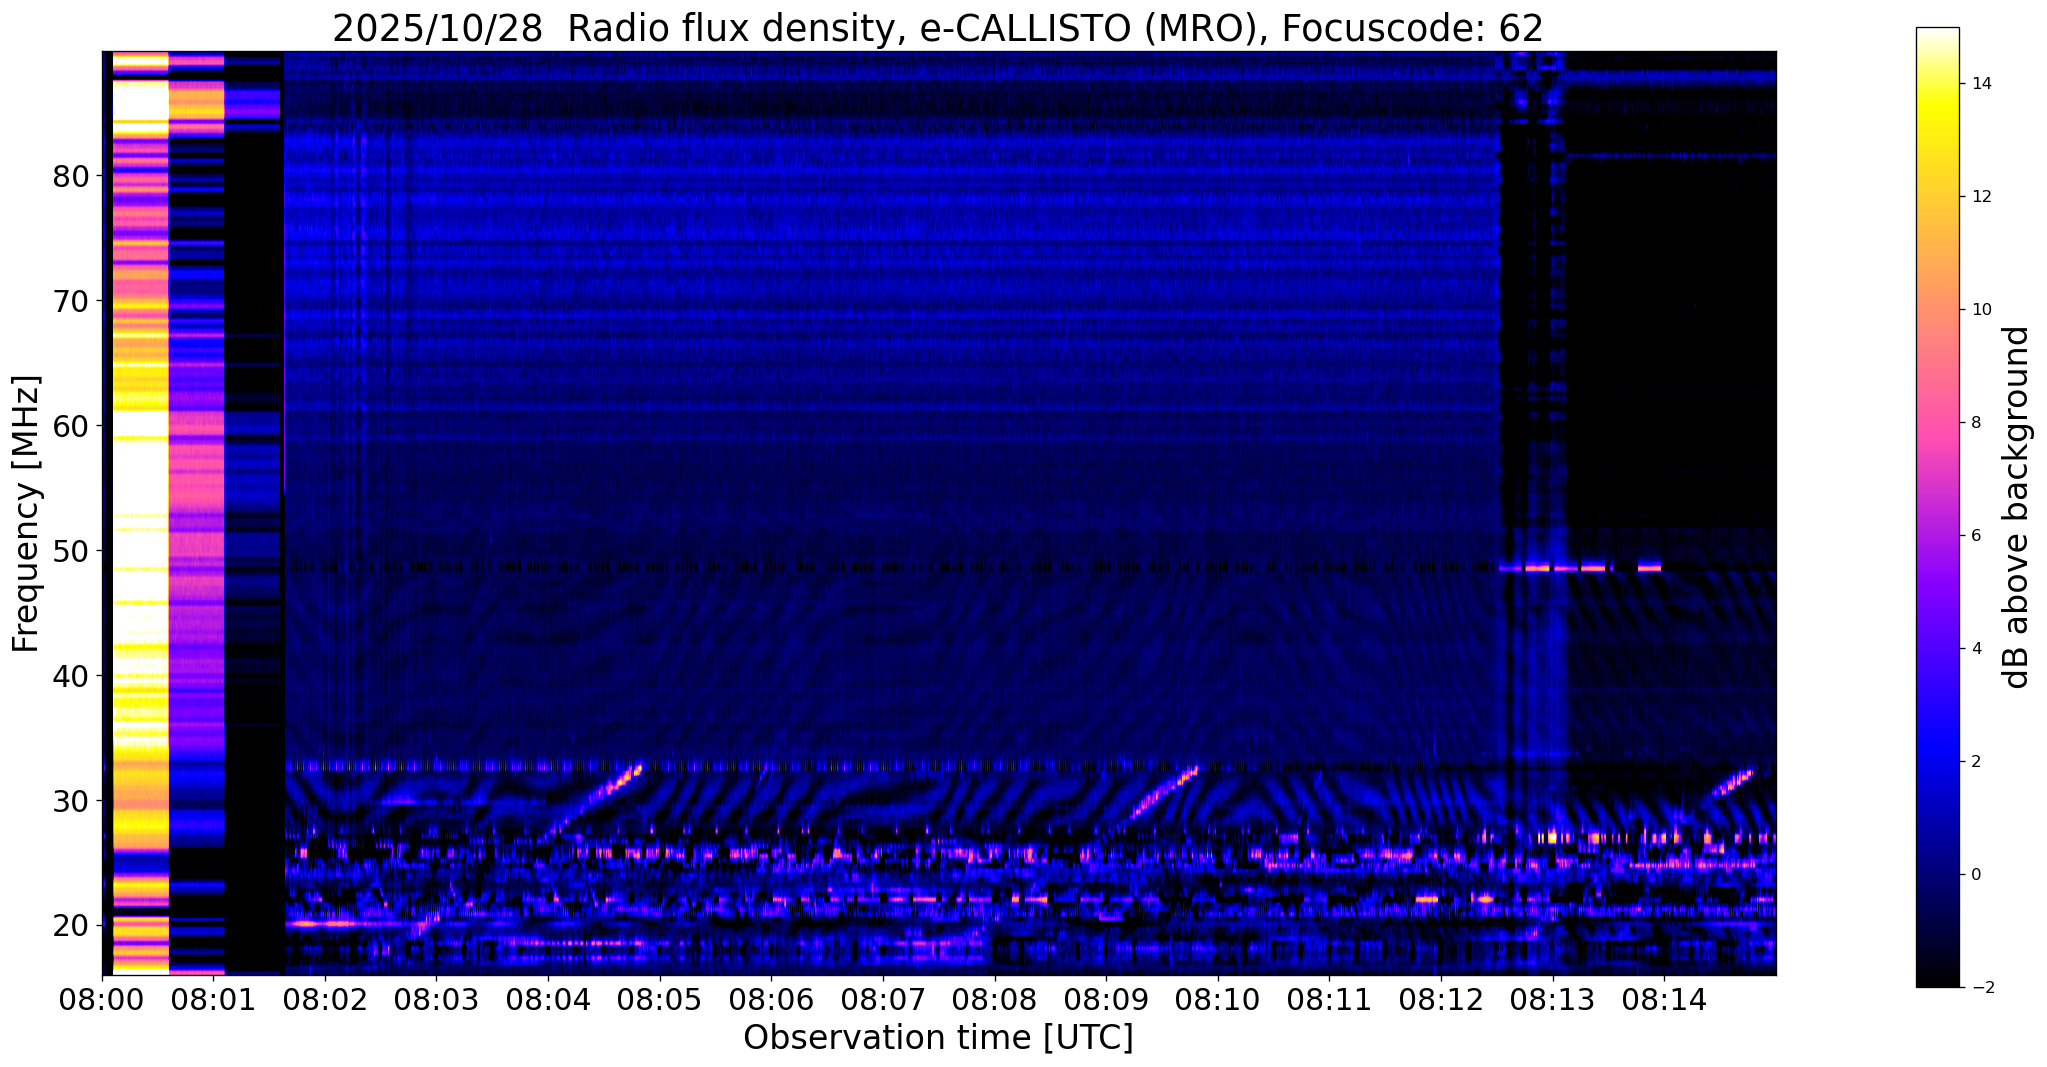Select the colorbar tick value 8
The width and height of the screenshot is (2047, 1067).
click(1975, 423)
